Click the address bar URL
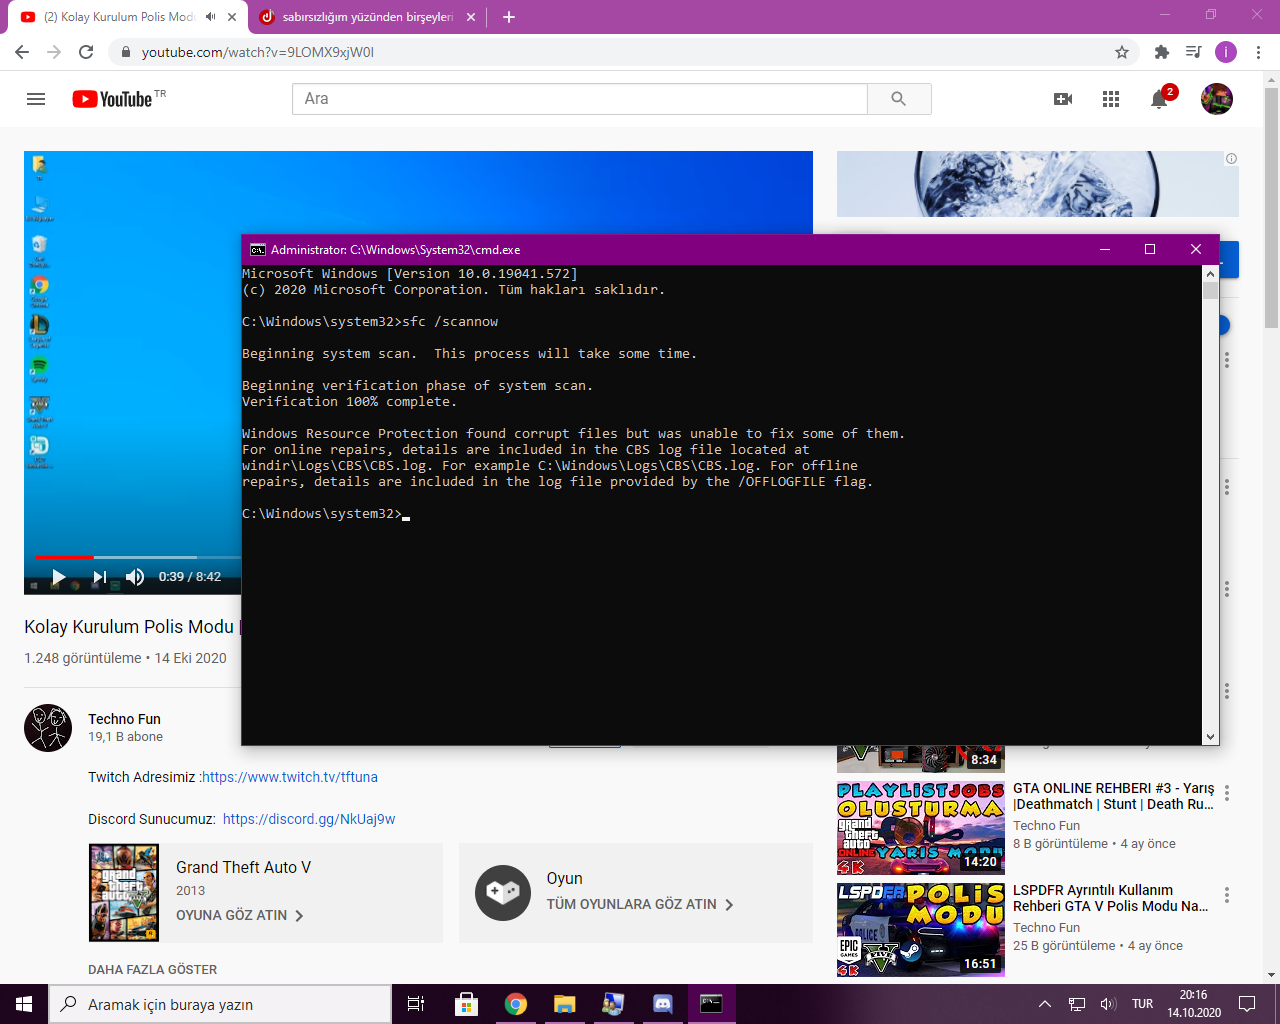 coord(258,52)
